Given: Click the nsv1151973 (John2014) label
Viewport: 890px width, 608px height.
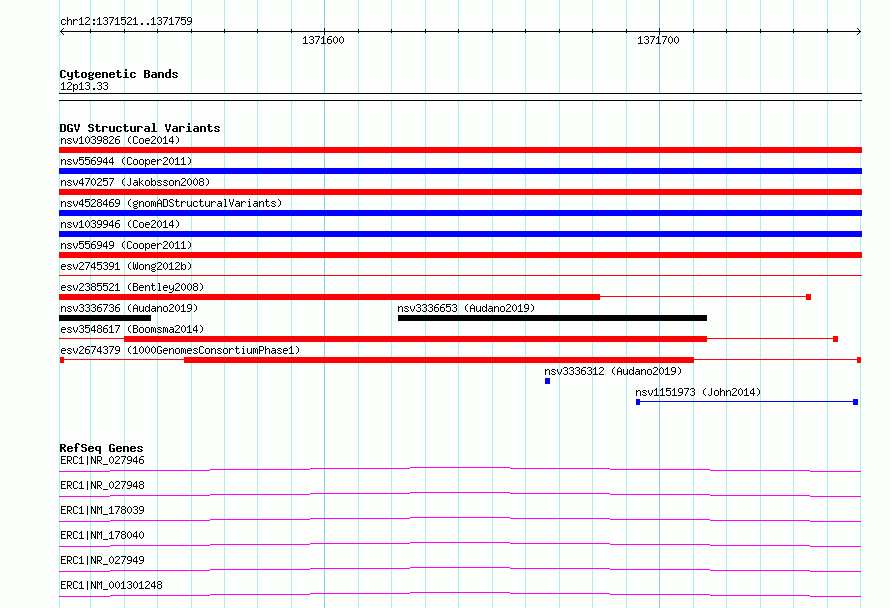Looking at the screenshot, I should (698, 392).
